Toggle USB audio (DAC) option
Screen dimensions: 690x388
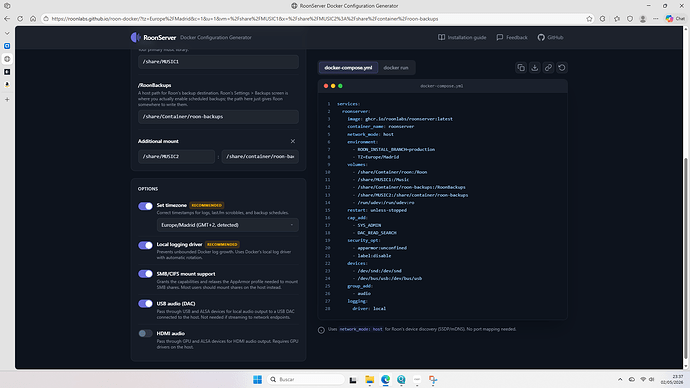coord(145,304)
